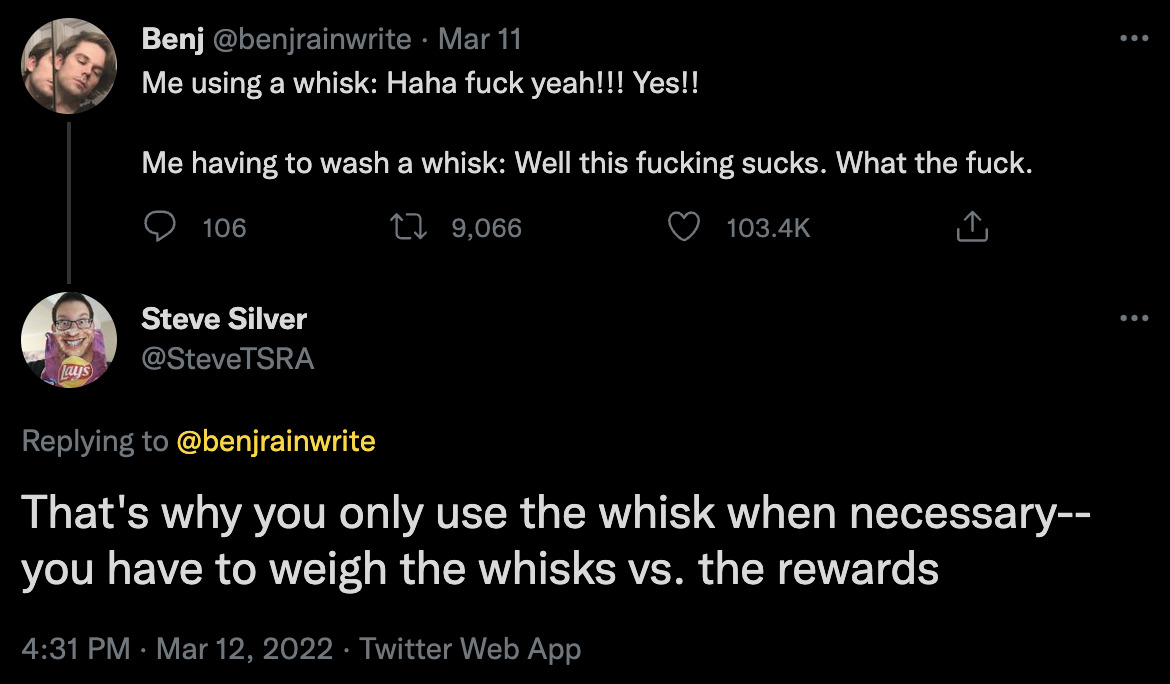The height and width of the screenshot is (684, 1170).
Task: Click the @SteveTSRA handle
Action: 227,357
